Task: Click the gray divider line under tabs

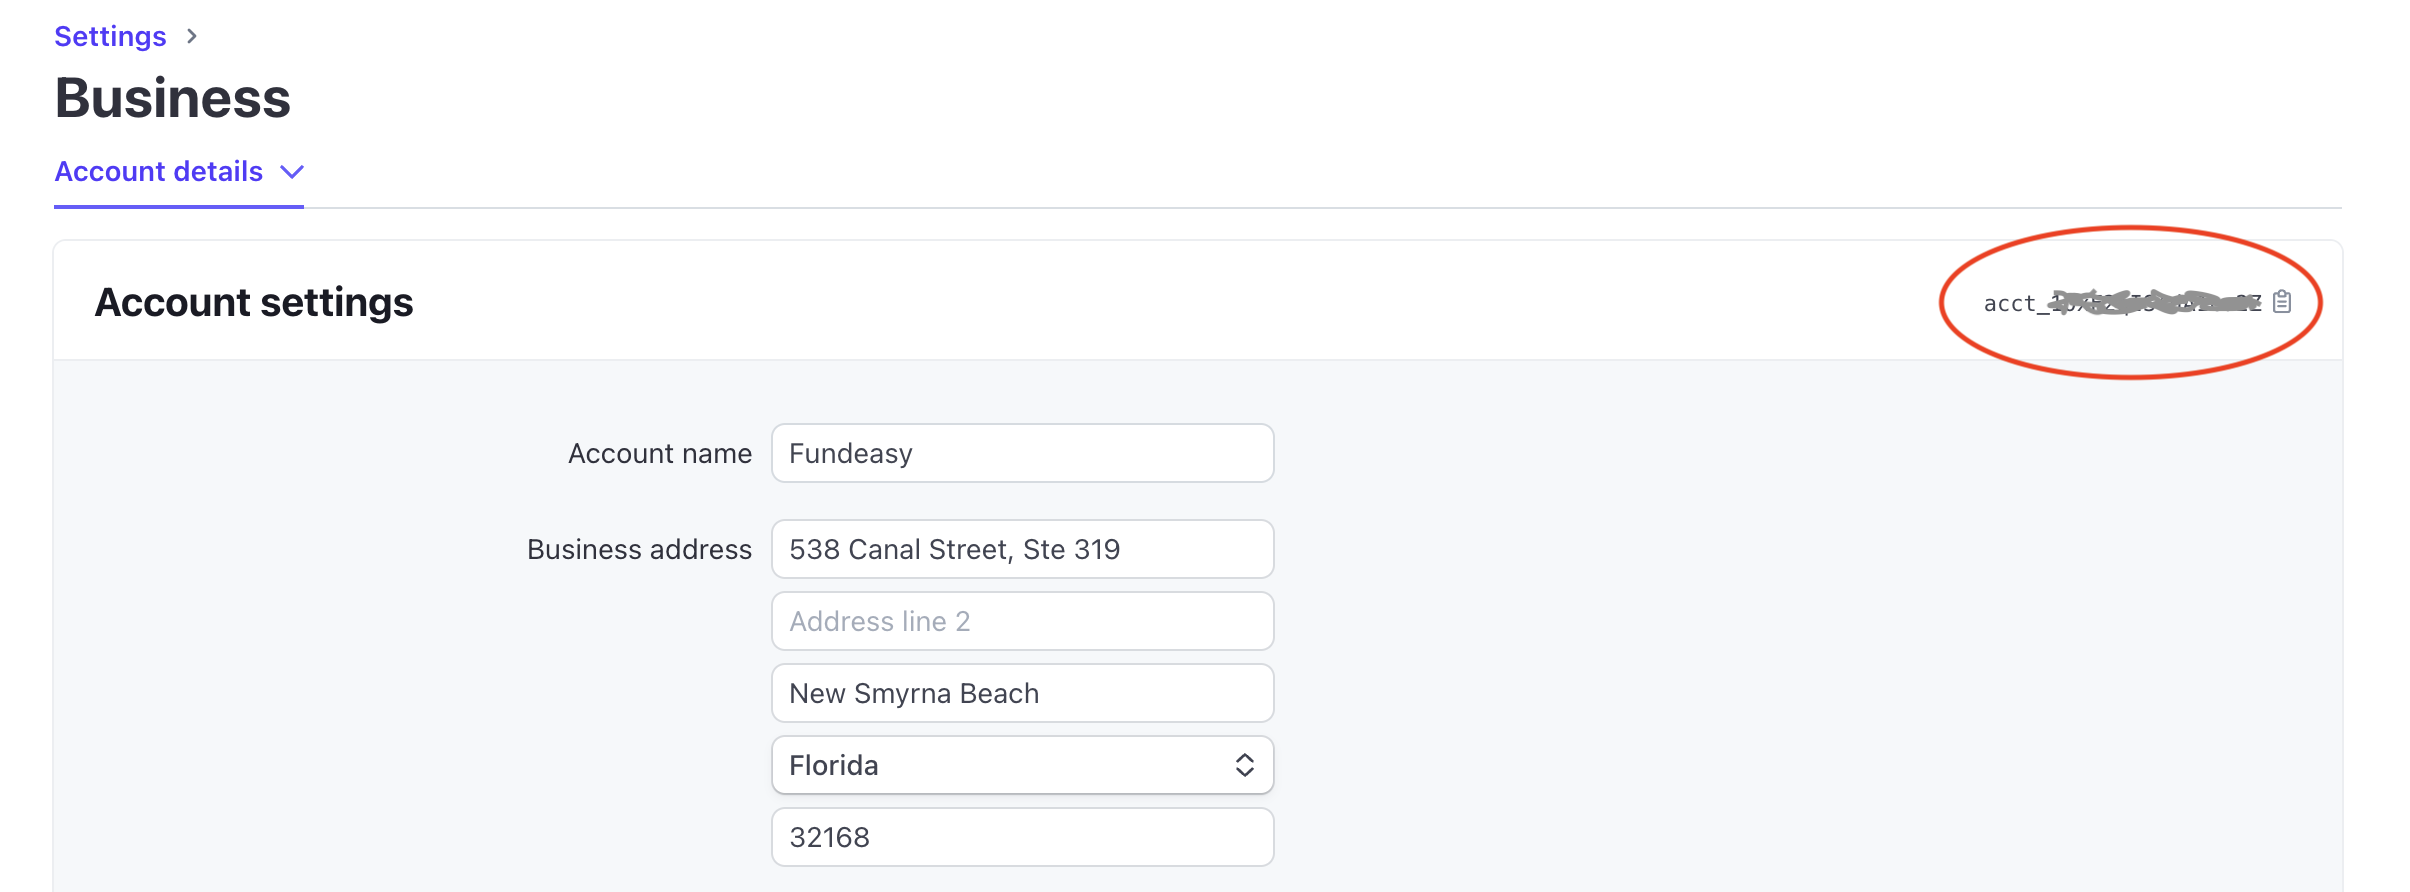Action: click(1300, 208)
